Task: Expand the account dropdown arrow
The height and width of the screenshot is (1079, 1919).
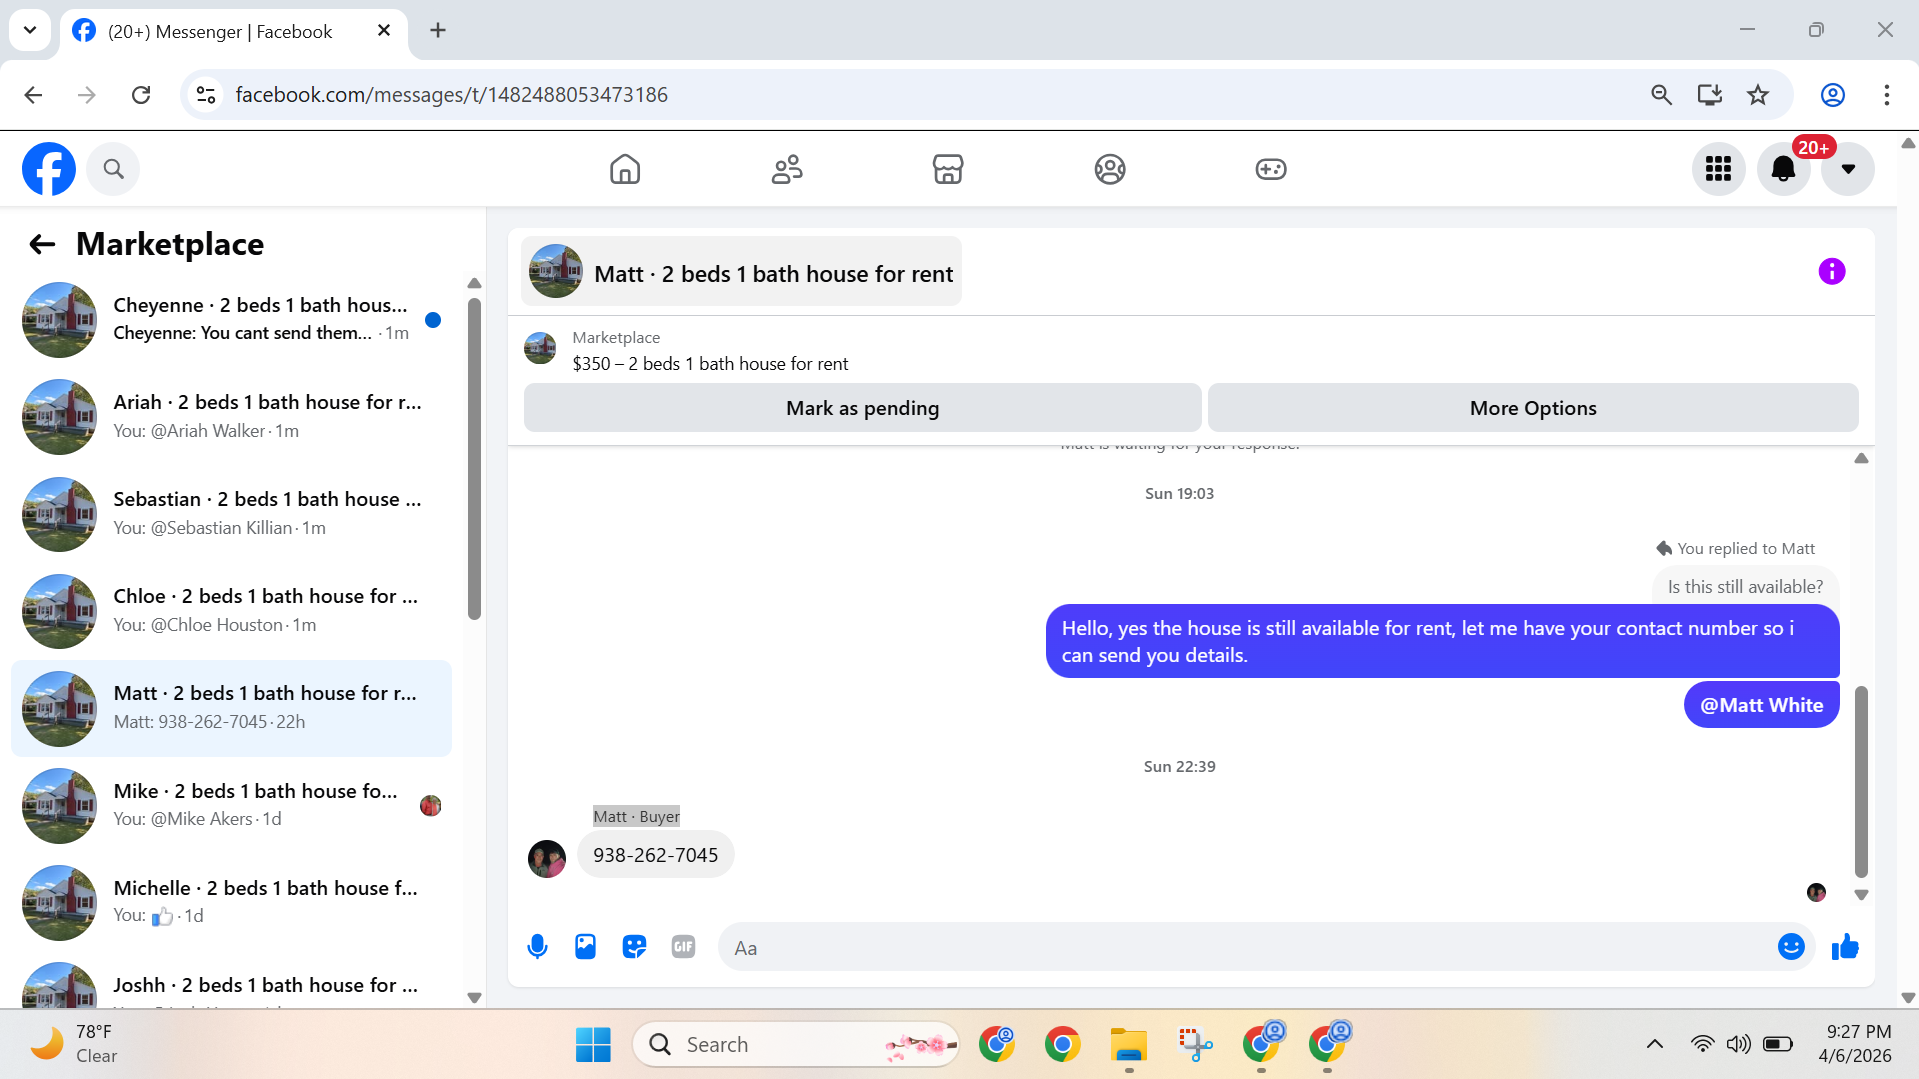Action: [1848, 169]
